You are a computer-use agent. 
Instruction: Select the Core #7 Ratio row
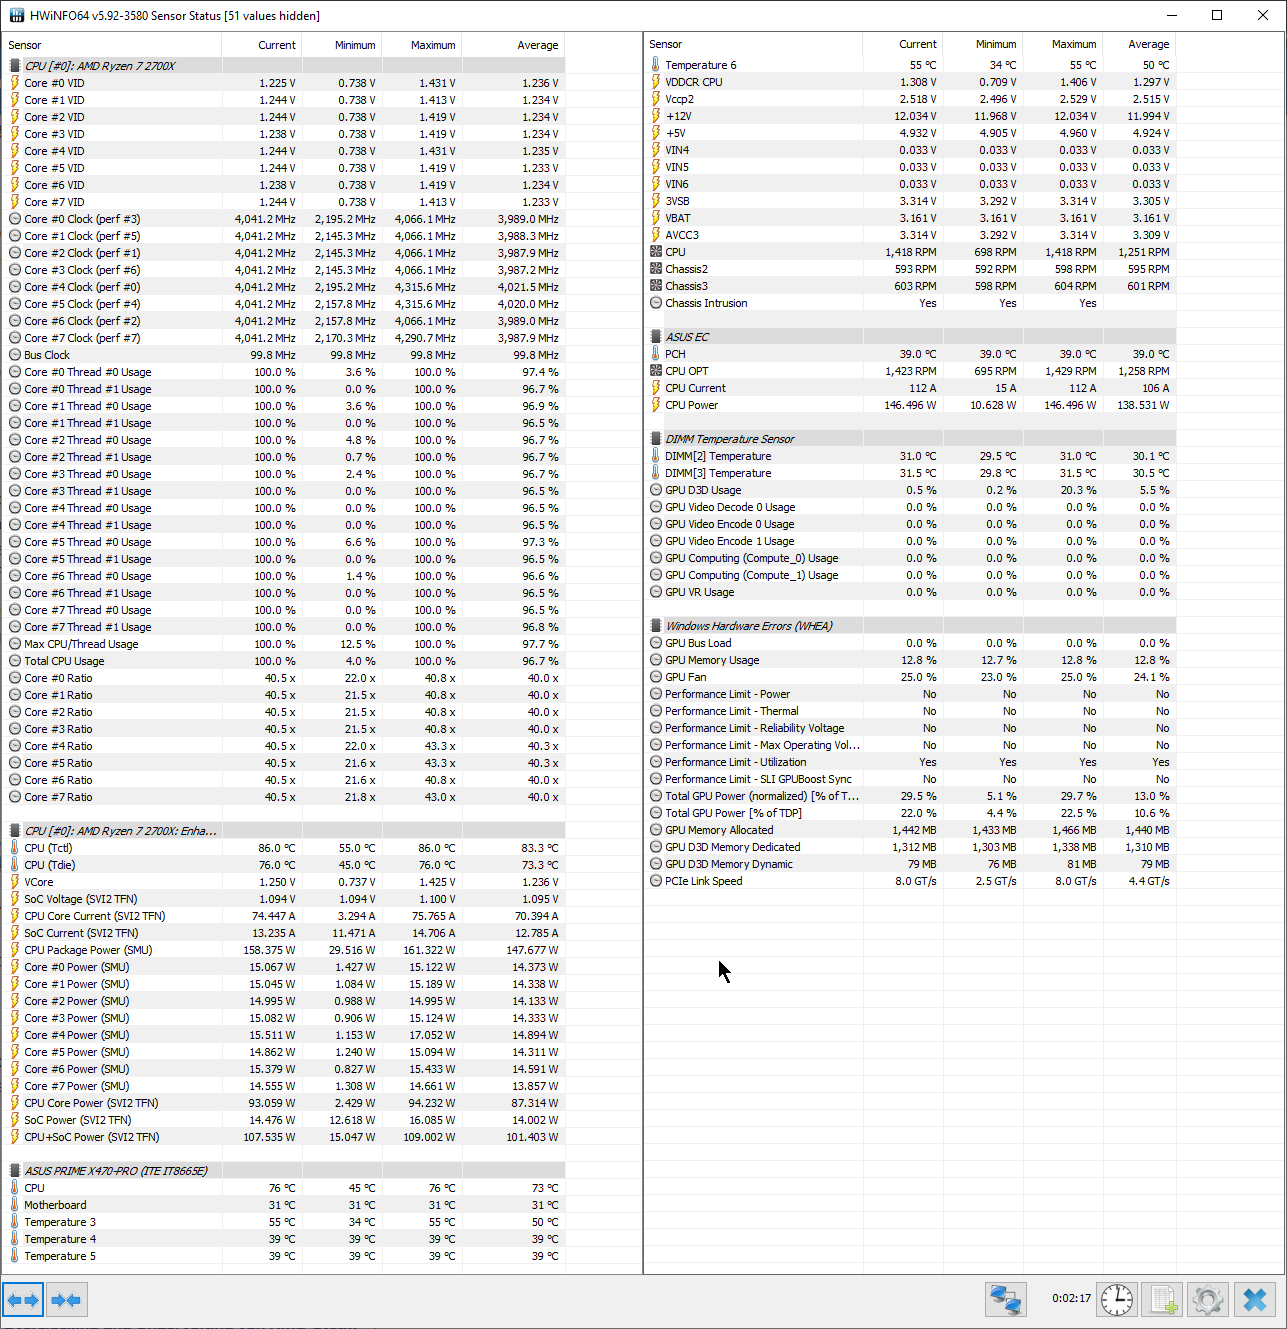pyautogui.click(x=284, y=797)
